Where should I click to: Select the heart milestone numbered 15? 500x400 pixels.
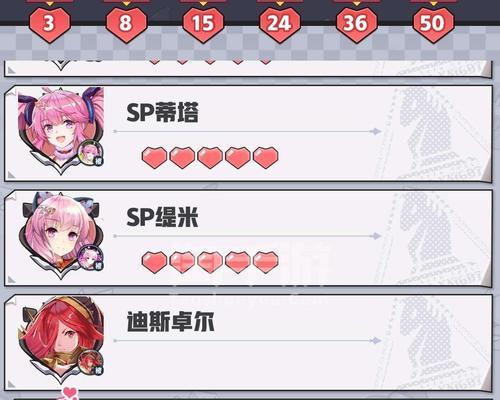(x=203, y=25)
